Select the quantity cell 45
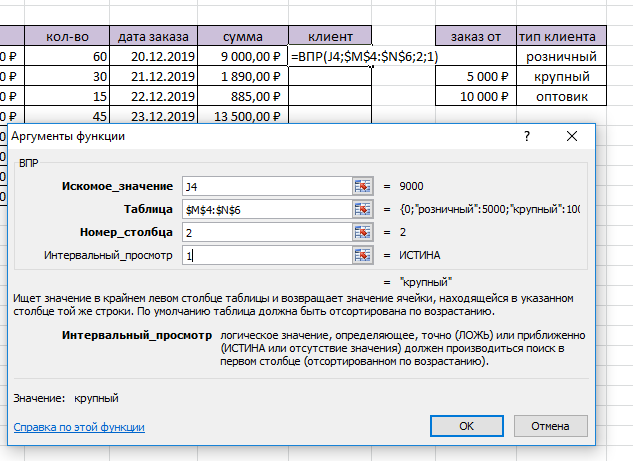 pos(67,115)
